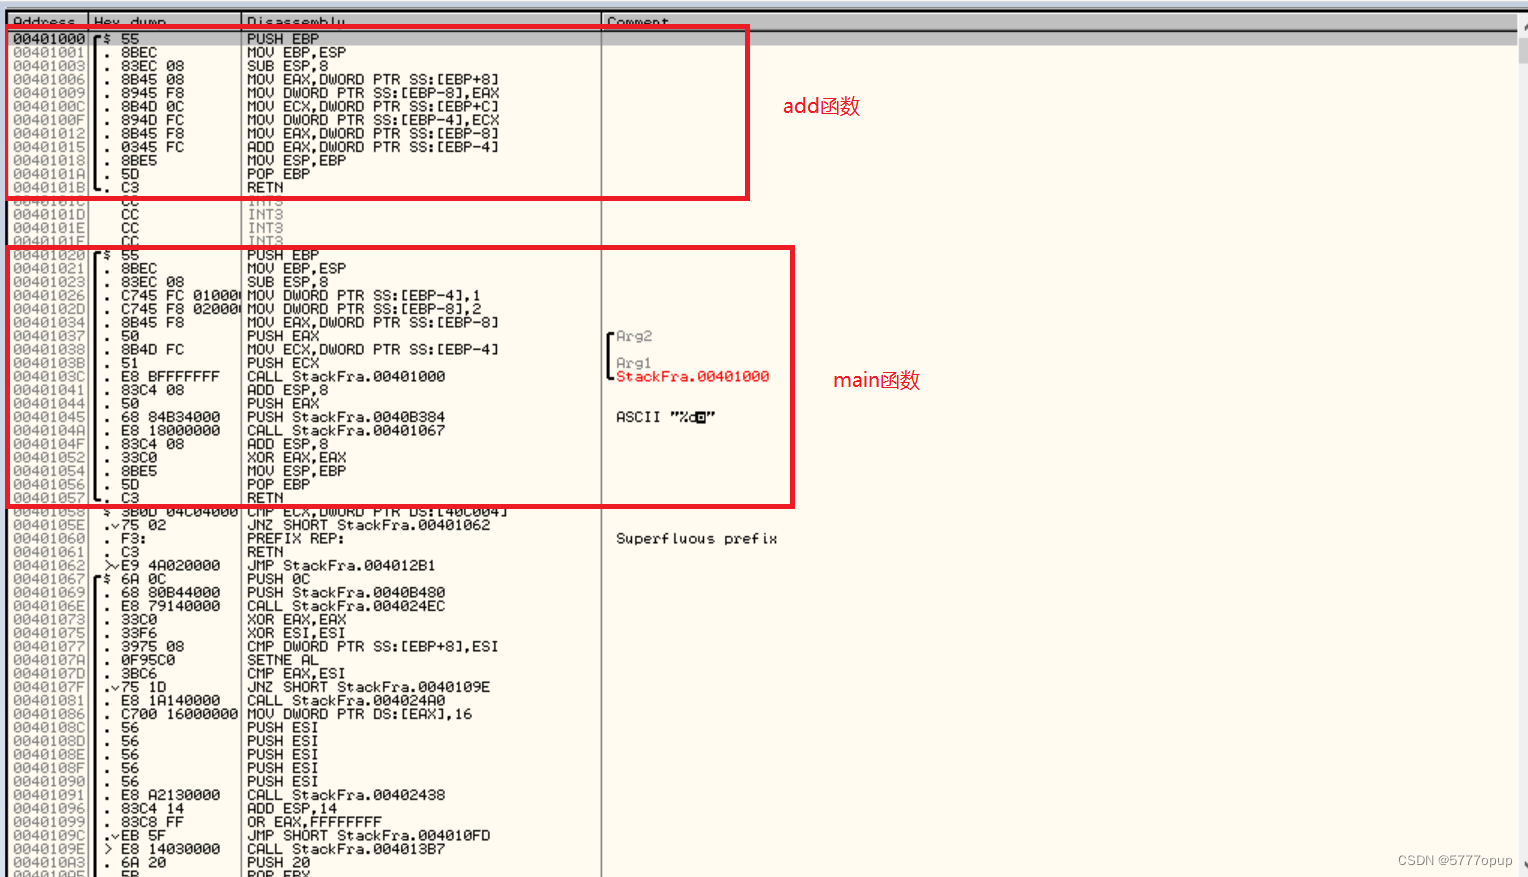Image resolution: width=1528 pixels, height=877 pixels.
Task: Select MOV EBP,ESP at address 00401021
Action: tap(296, 268)
